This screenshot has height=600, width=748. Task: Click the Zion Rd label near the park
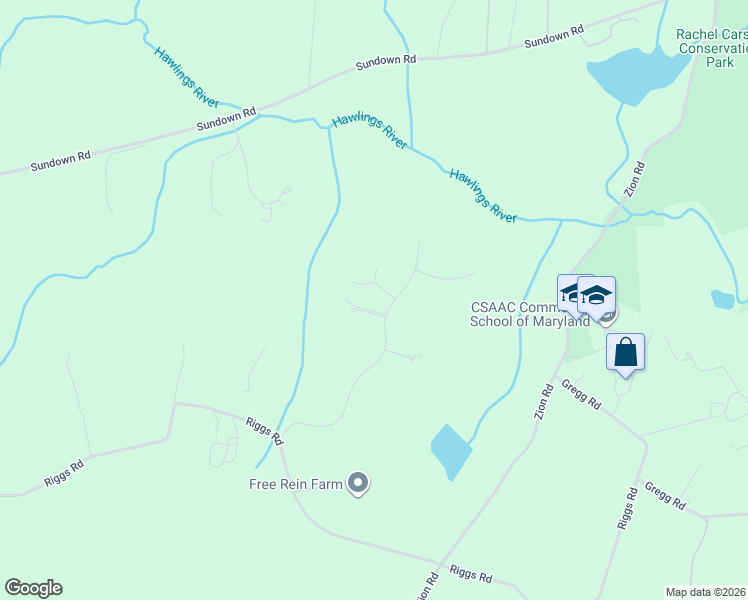pos(635,179)
